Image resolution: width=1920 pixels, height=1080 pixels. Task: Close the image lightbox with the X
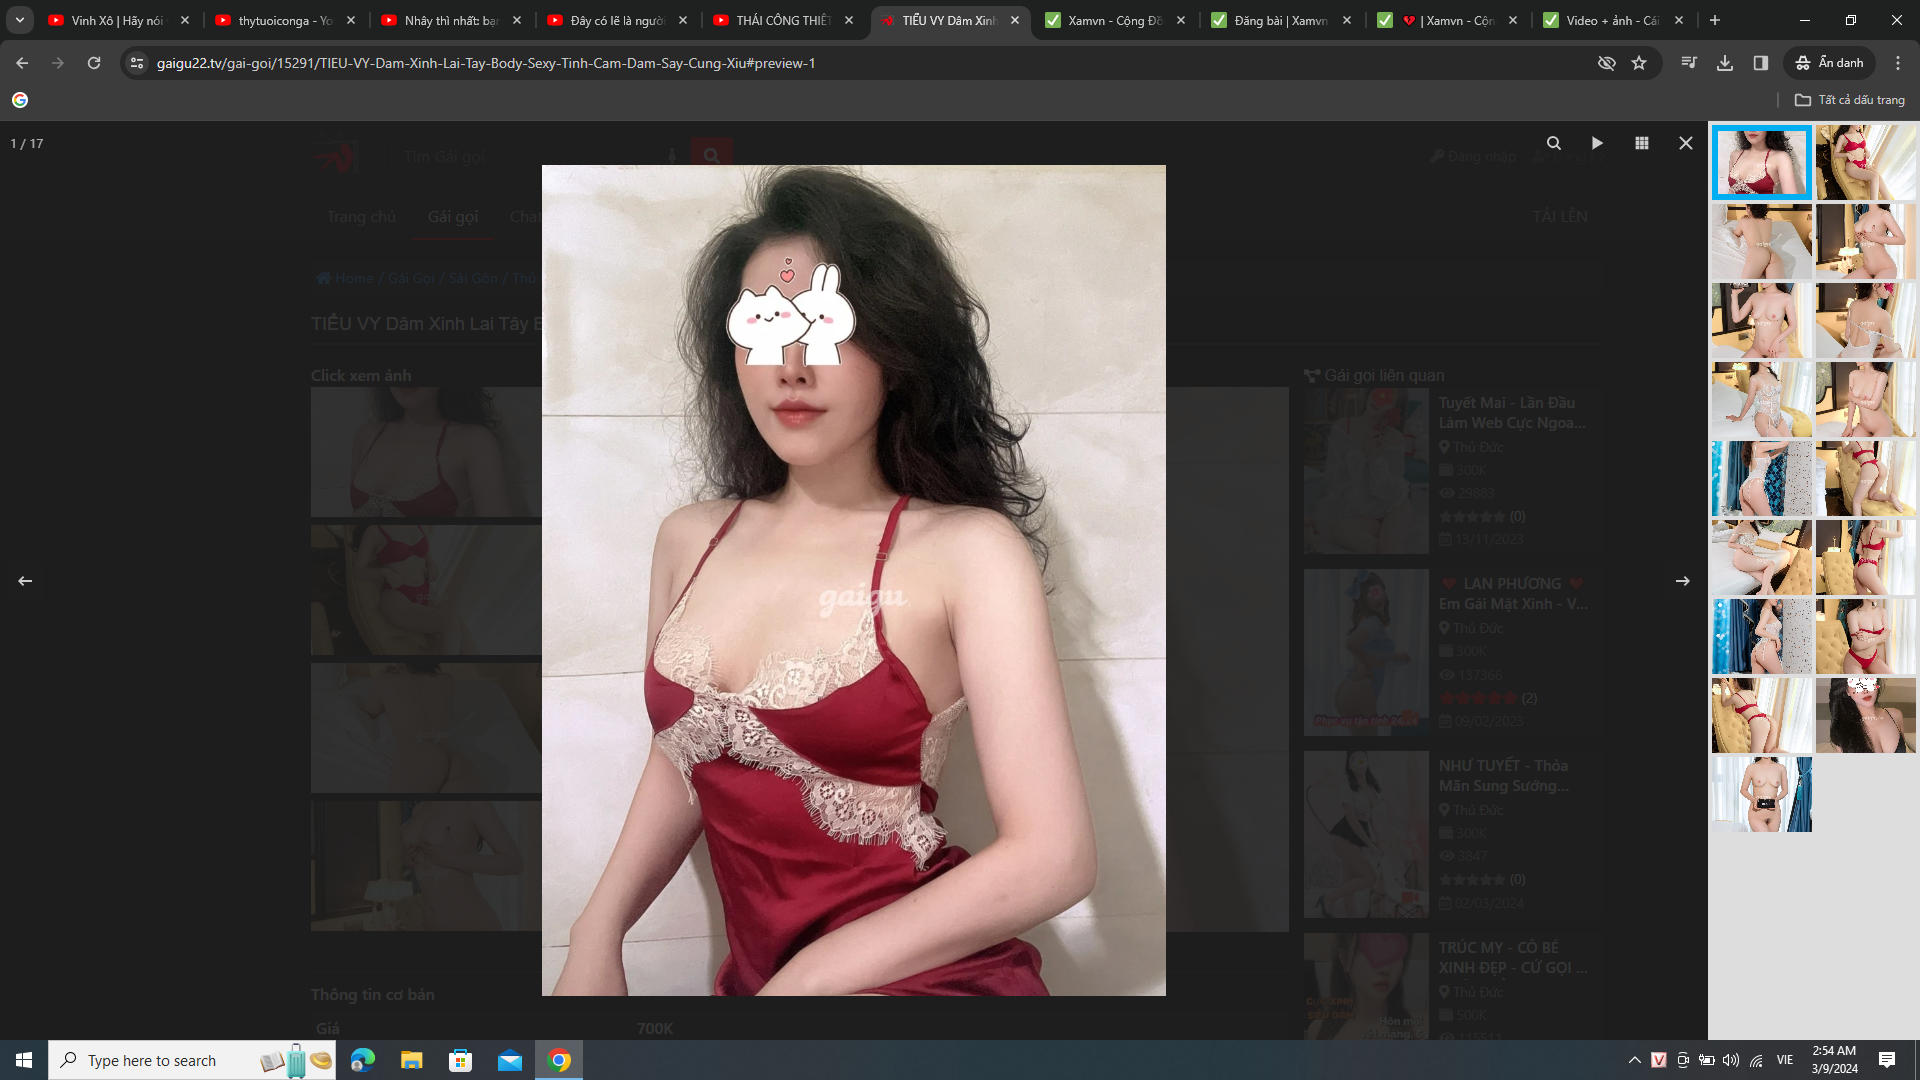click(1685, 143)
